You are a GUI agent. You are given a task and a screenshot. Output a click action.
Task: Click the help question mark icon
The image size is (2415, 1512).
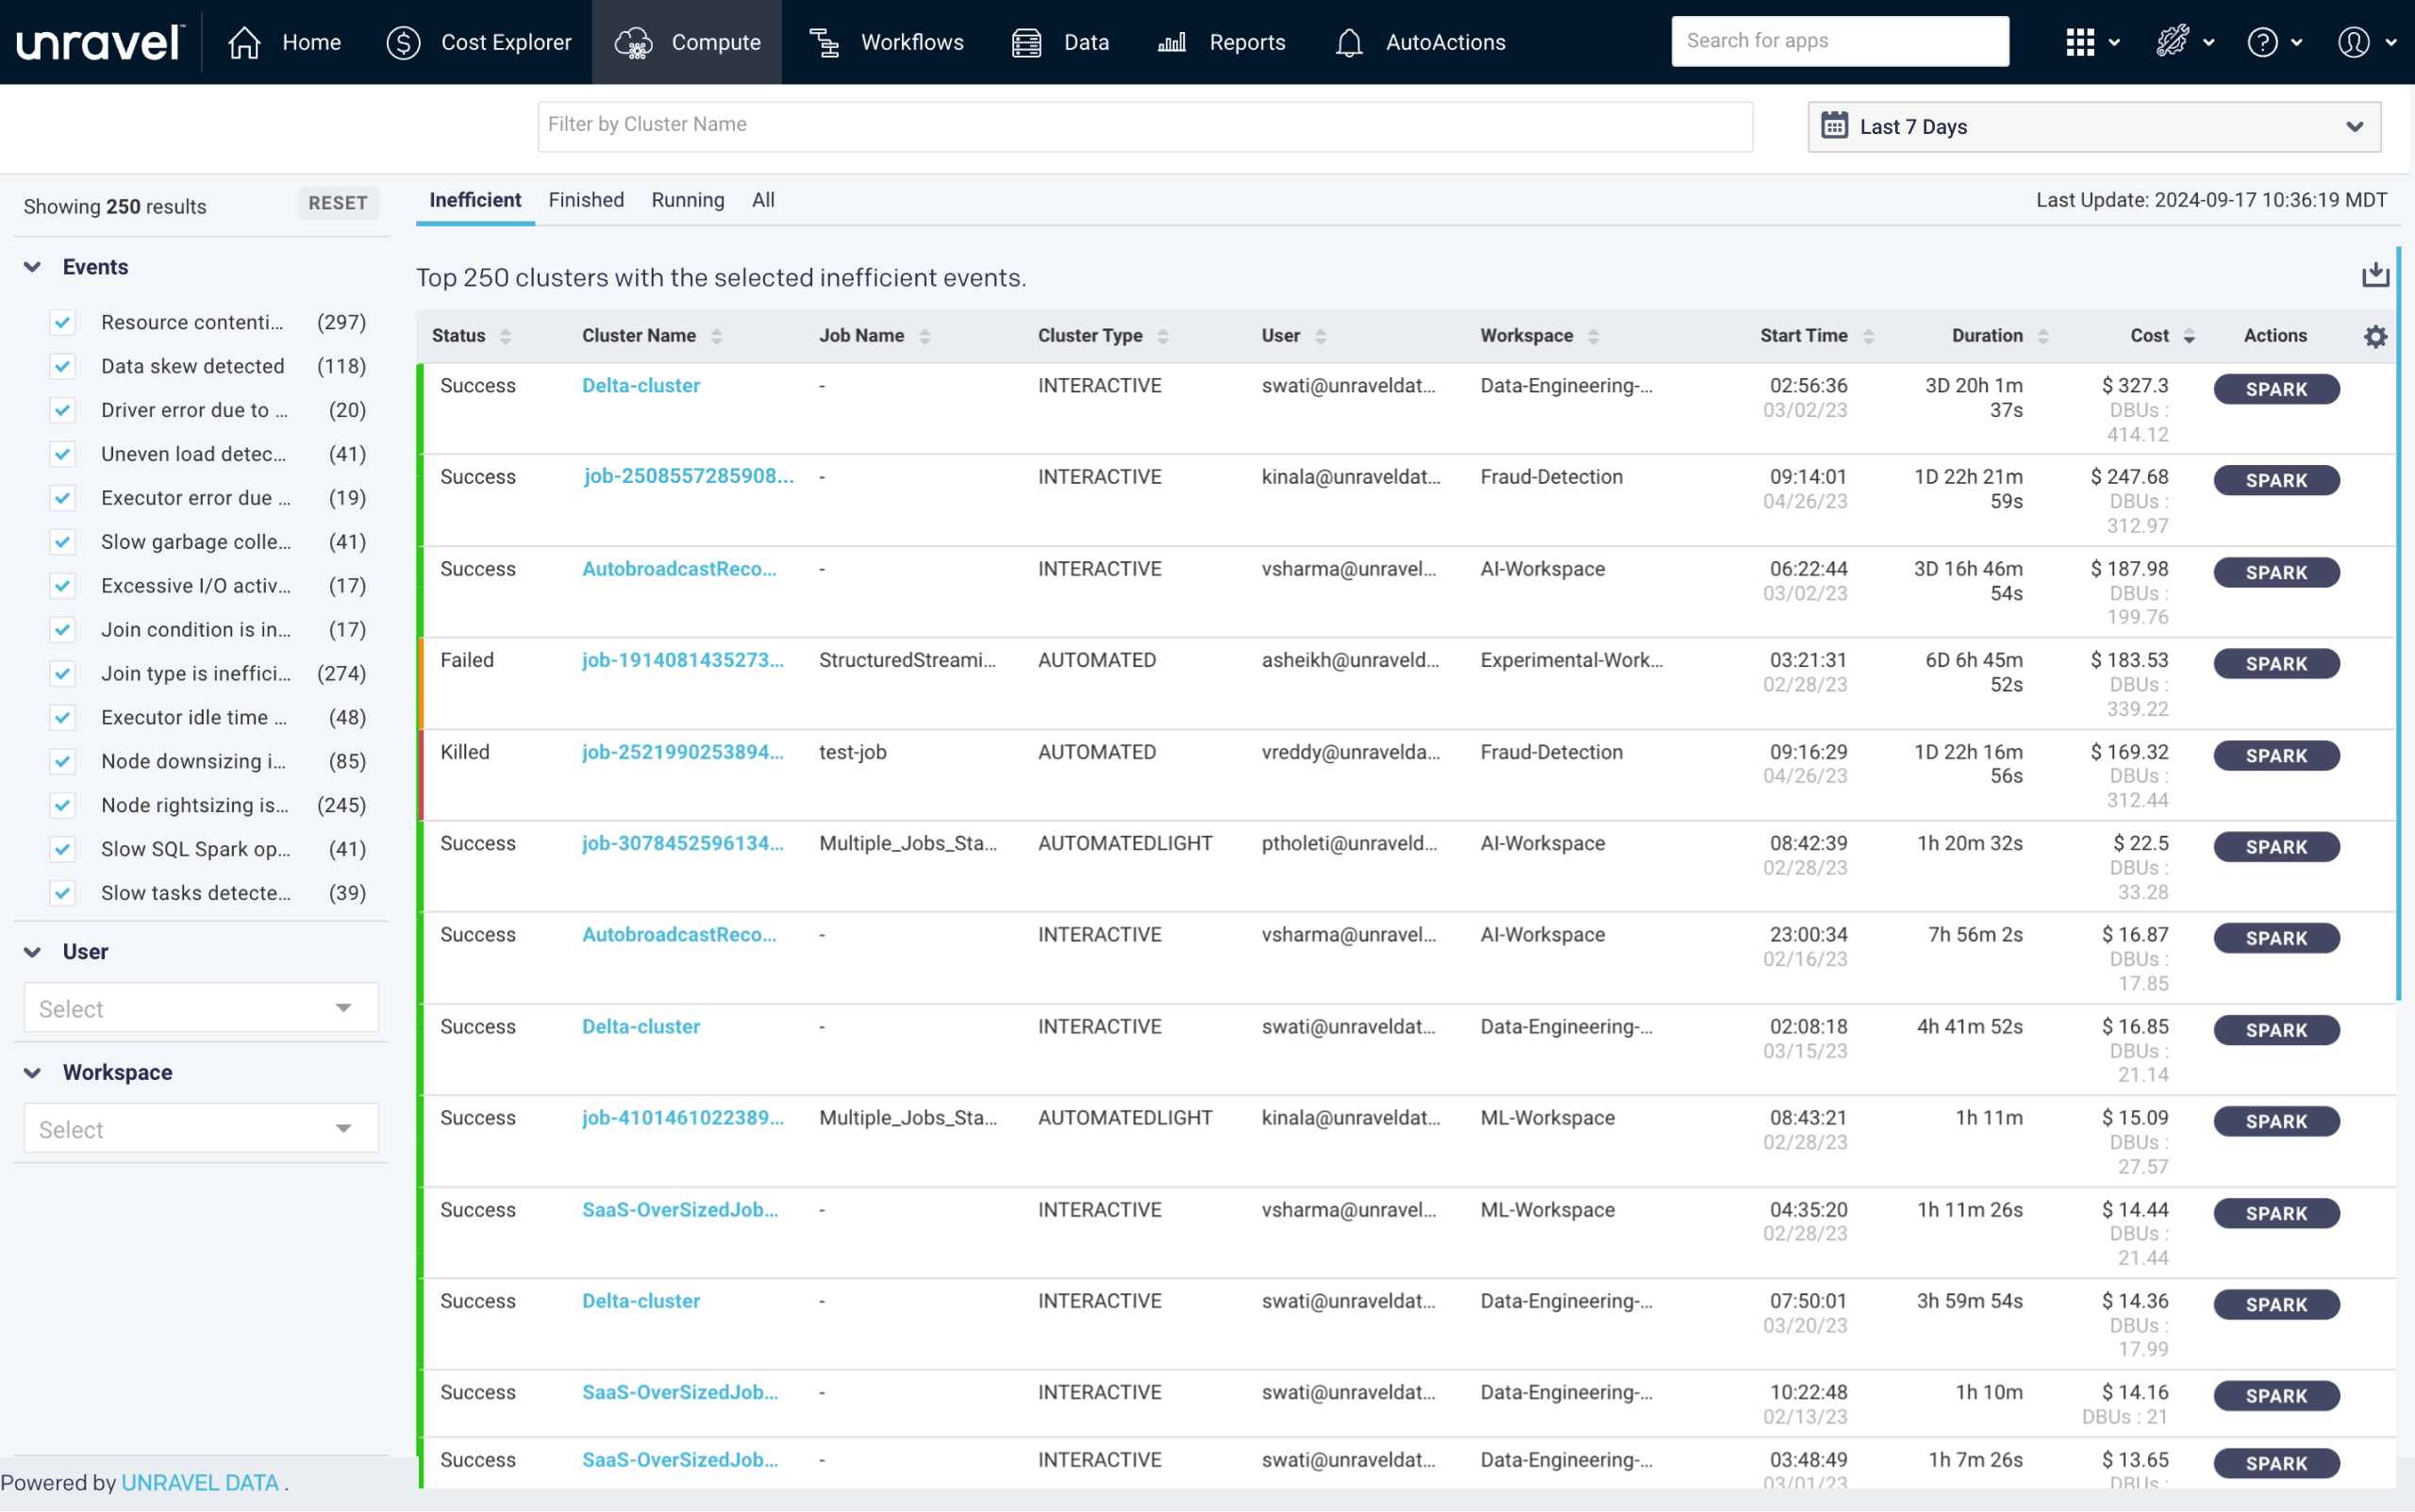[x=2262, y=42]
